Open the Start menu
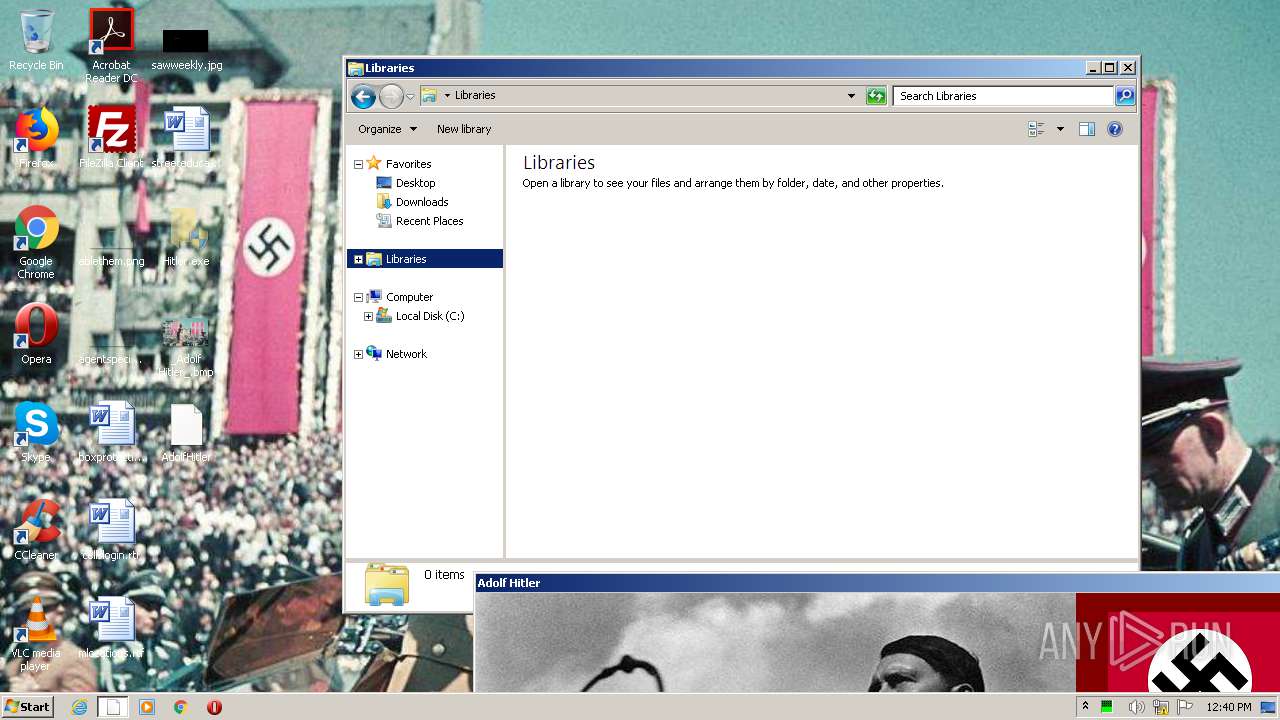Image resolution: width=1280 pixels, height=720 pixels. tap(28, 707)
